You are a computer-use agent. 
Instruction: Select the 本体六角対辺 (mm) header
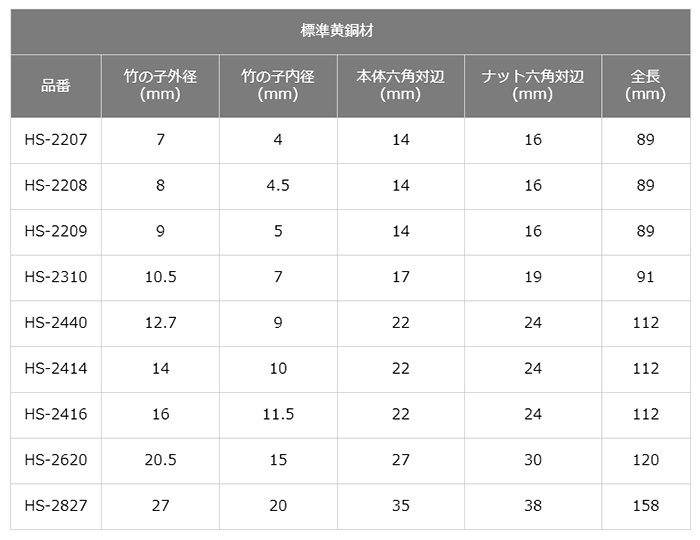tap(400, 85)
